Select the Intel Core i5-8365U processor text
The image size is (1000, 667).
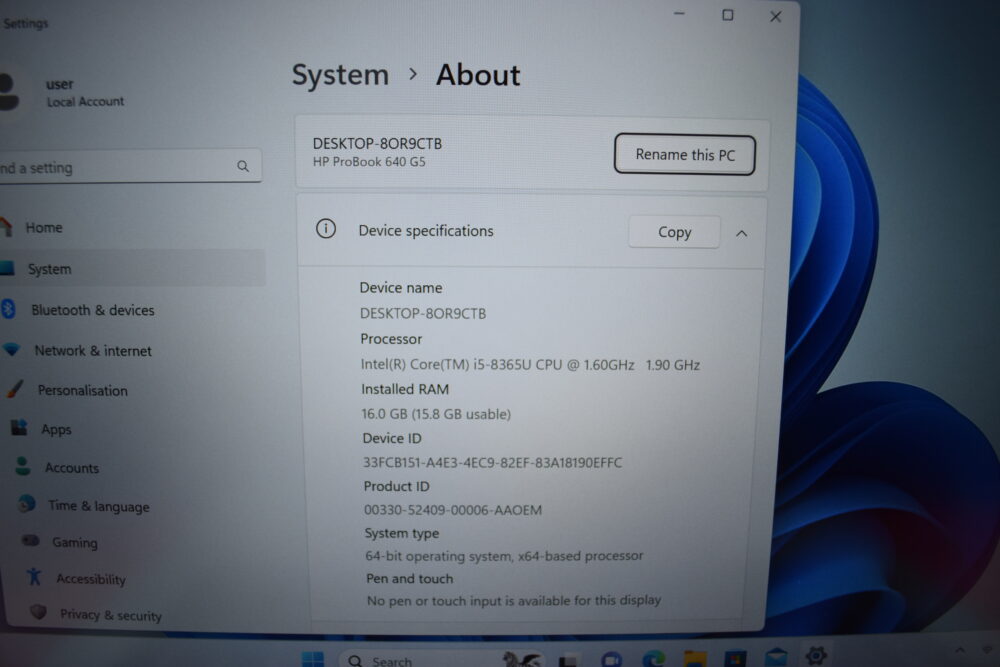click(530, 365)
